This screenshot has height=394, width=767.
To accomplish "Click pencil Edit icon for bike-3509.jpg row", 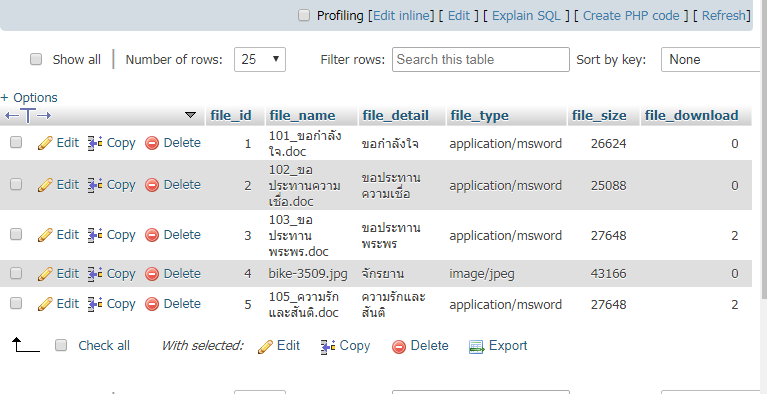I will pyautogui.click(x=45, y=274).
